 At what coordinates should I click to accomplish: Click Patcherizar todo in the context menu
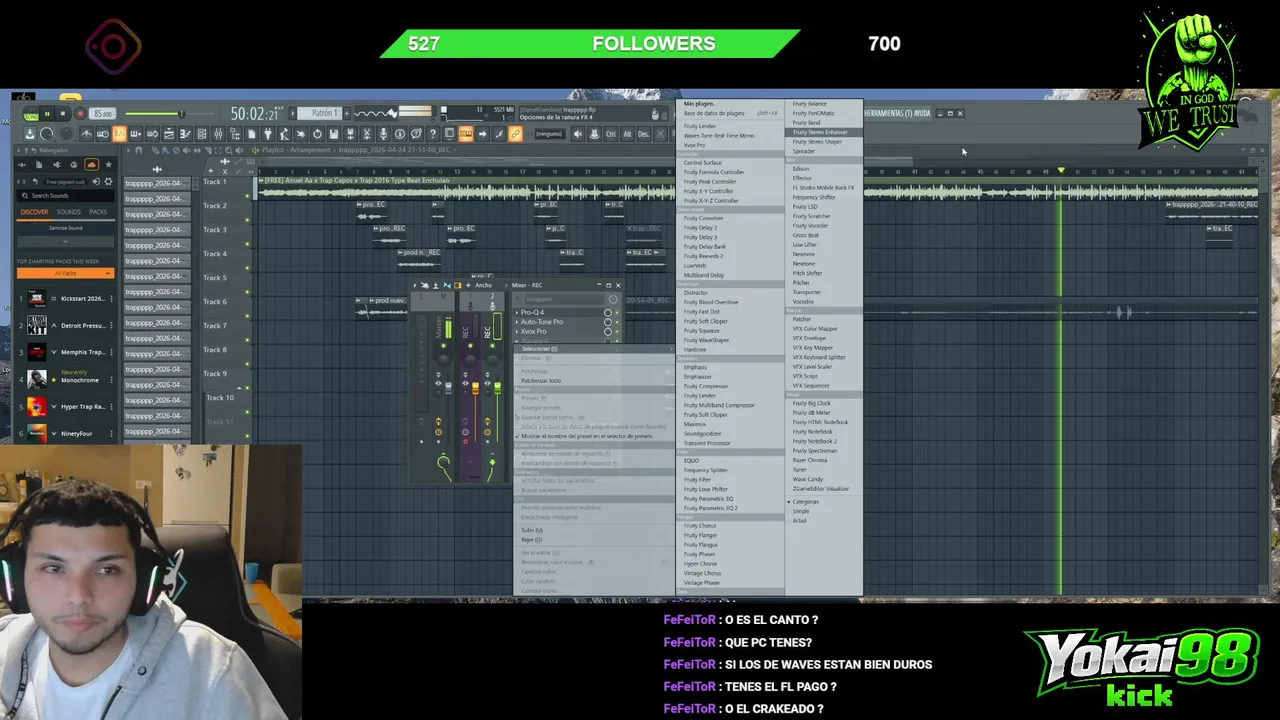(x=541, y=380)
